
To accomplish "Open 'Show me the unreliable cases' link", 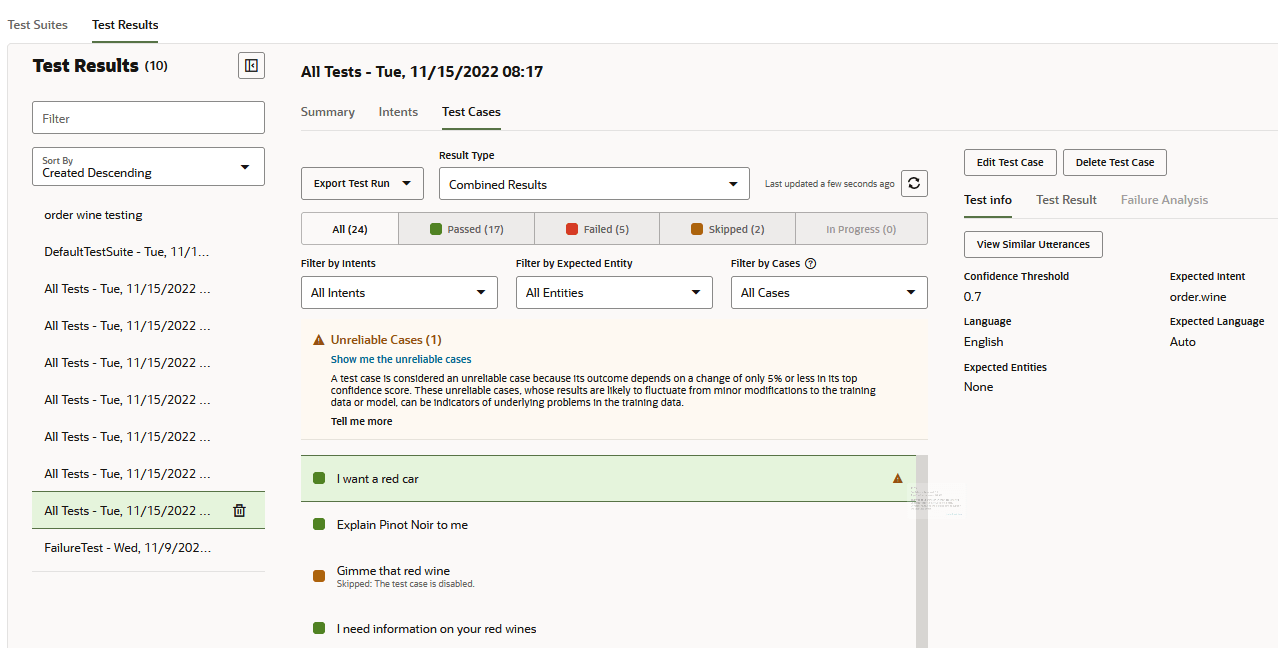I will (x=400, y=359).
